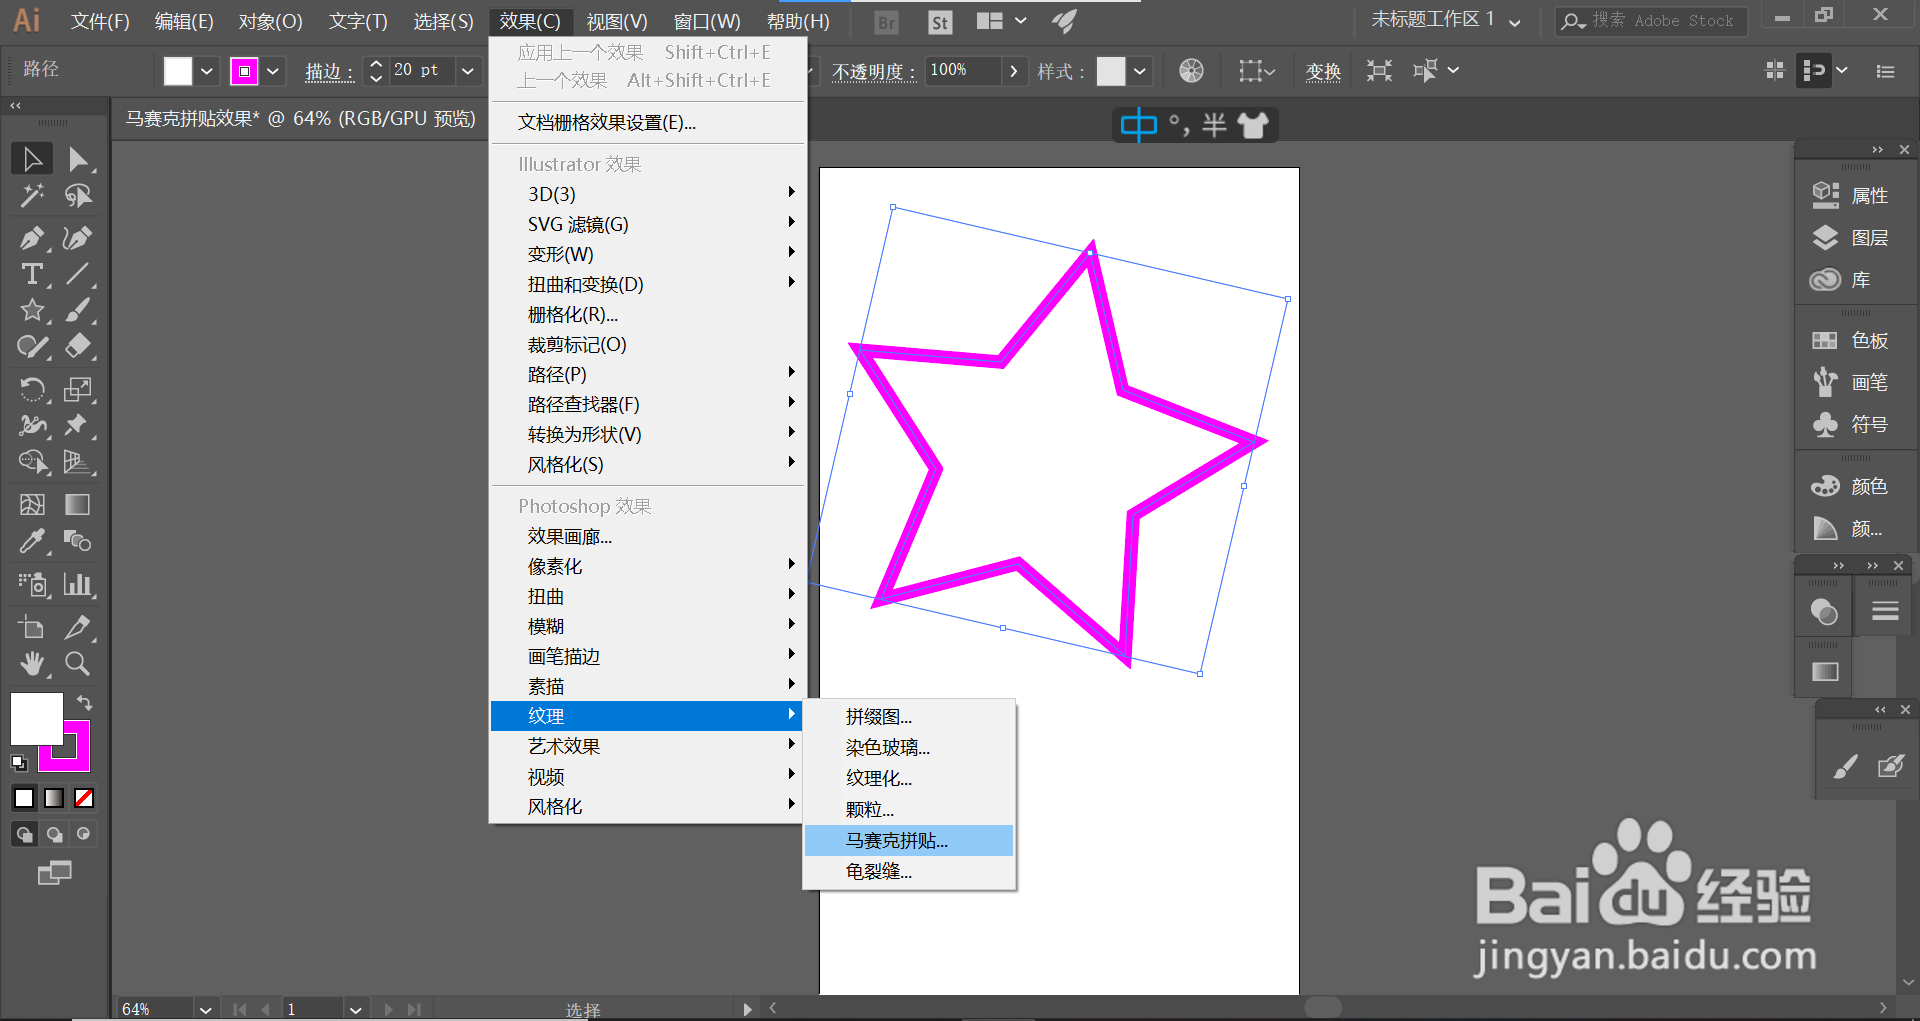
Task: Click the recolor artwork wheel icon
Action: click(x=1191, y=70)
